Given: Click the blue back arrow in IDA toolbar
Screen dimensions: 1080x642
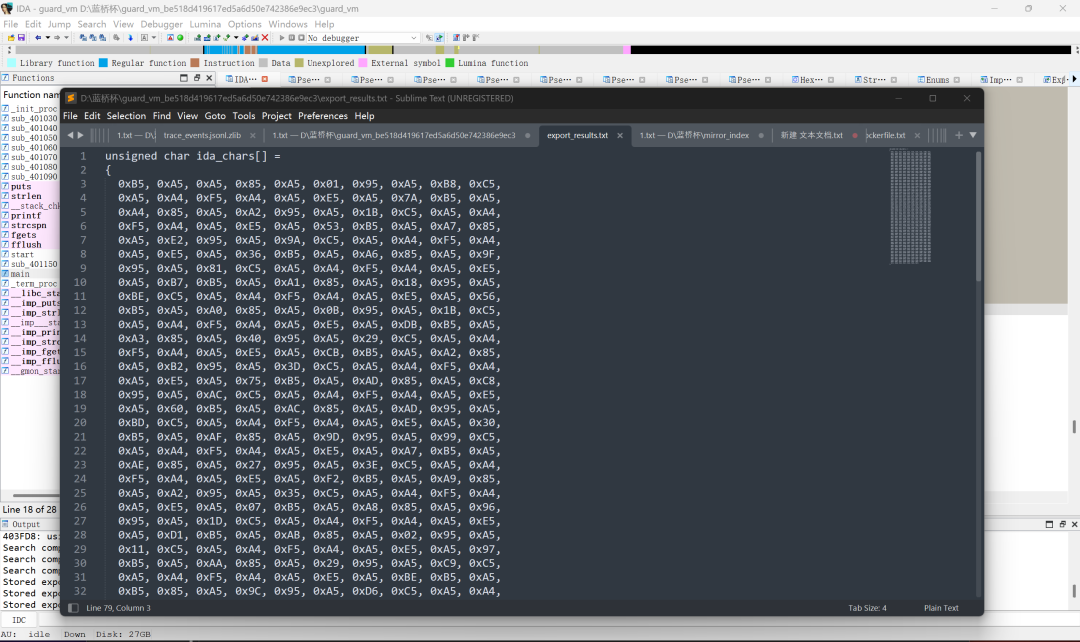Looking at the screenshot, I should coord(38,38).
